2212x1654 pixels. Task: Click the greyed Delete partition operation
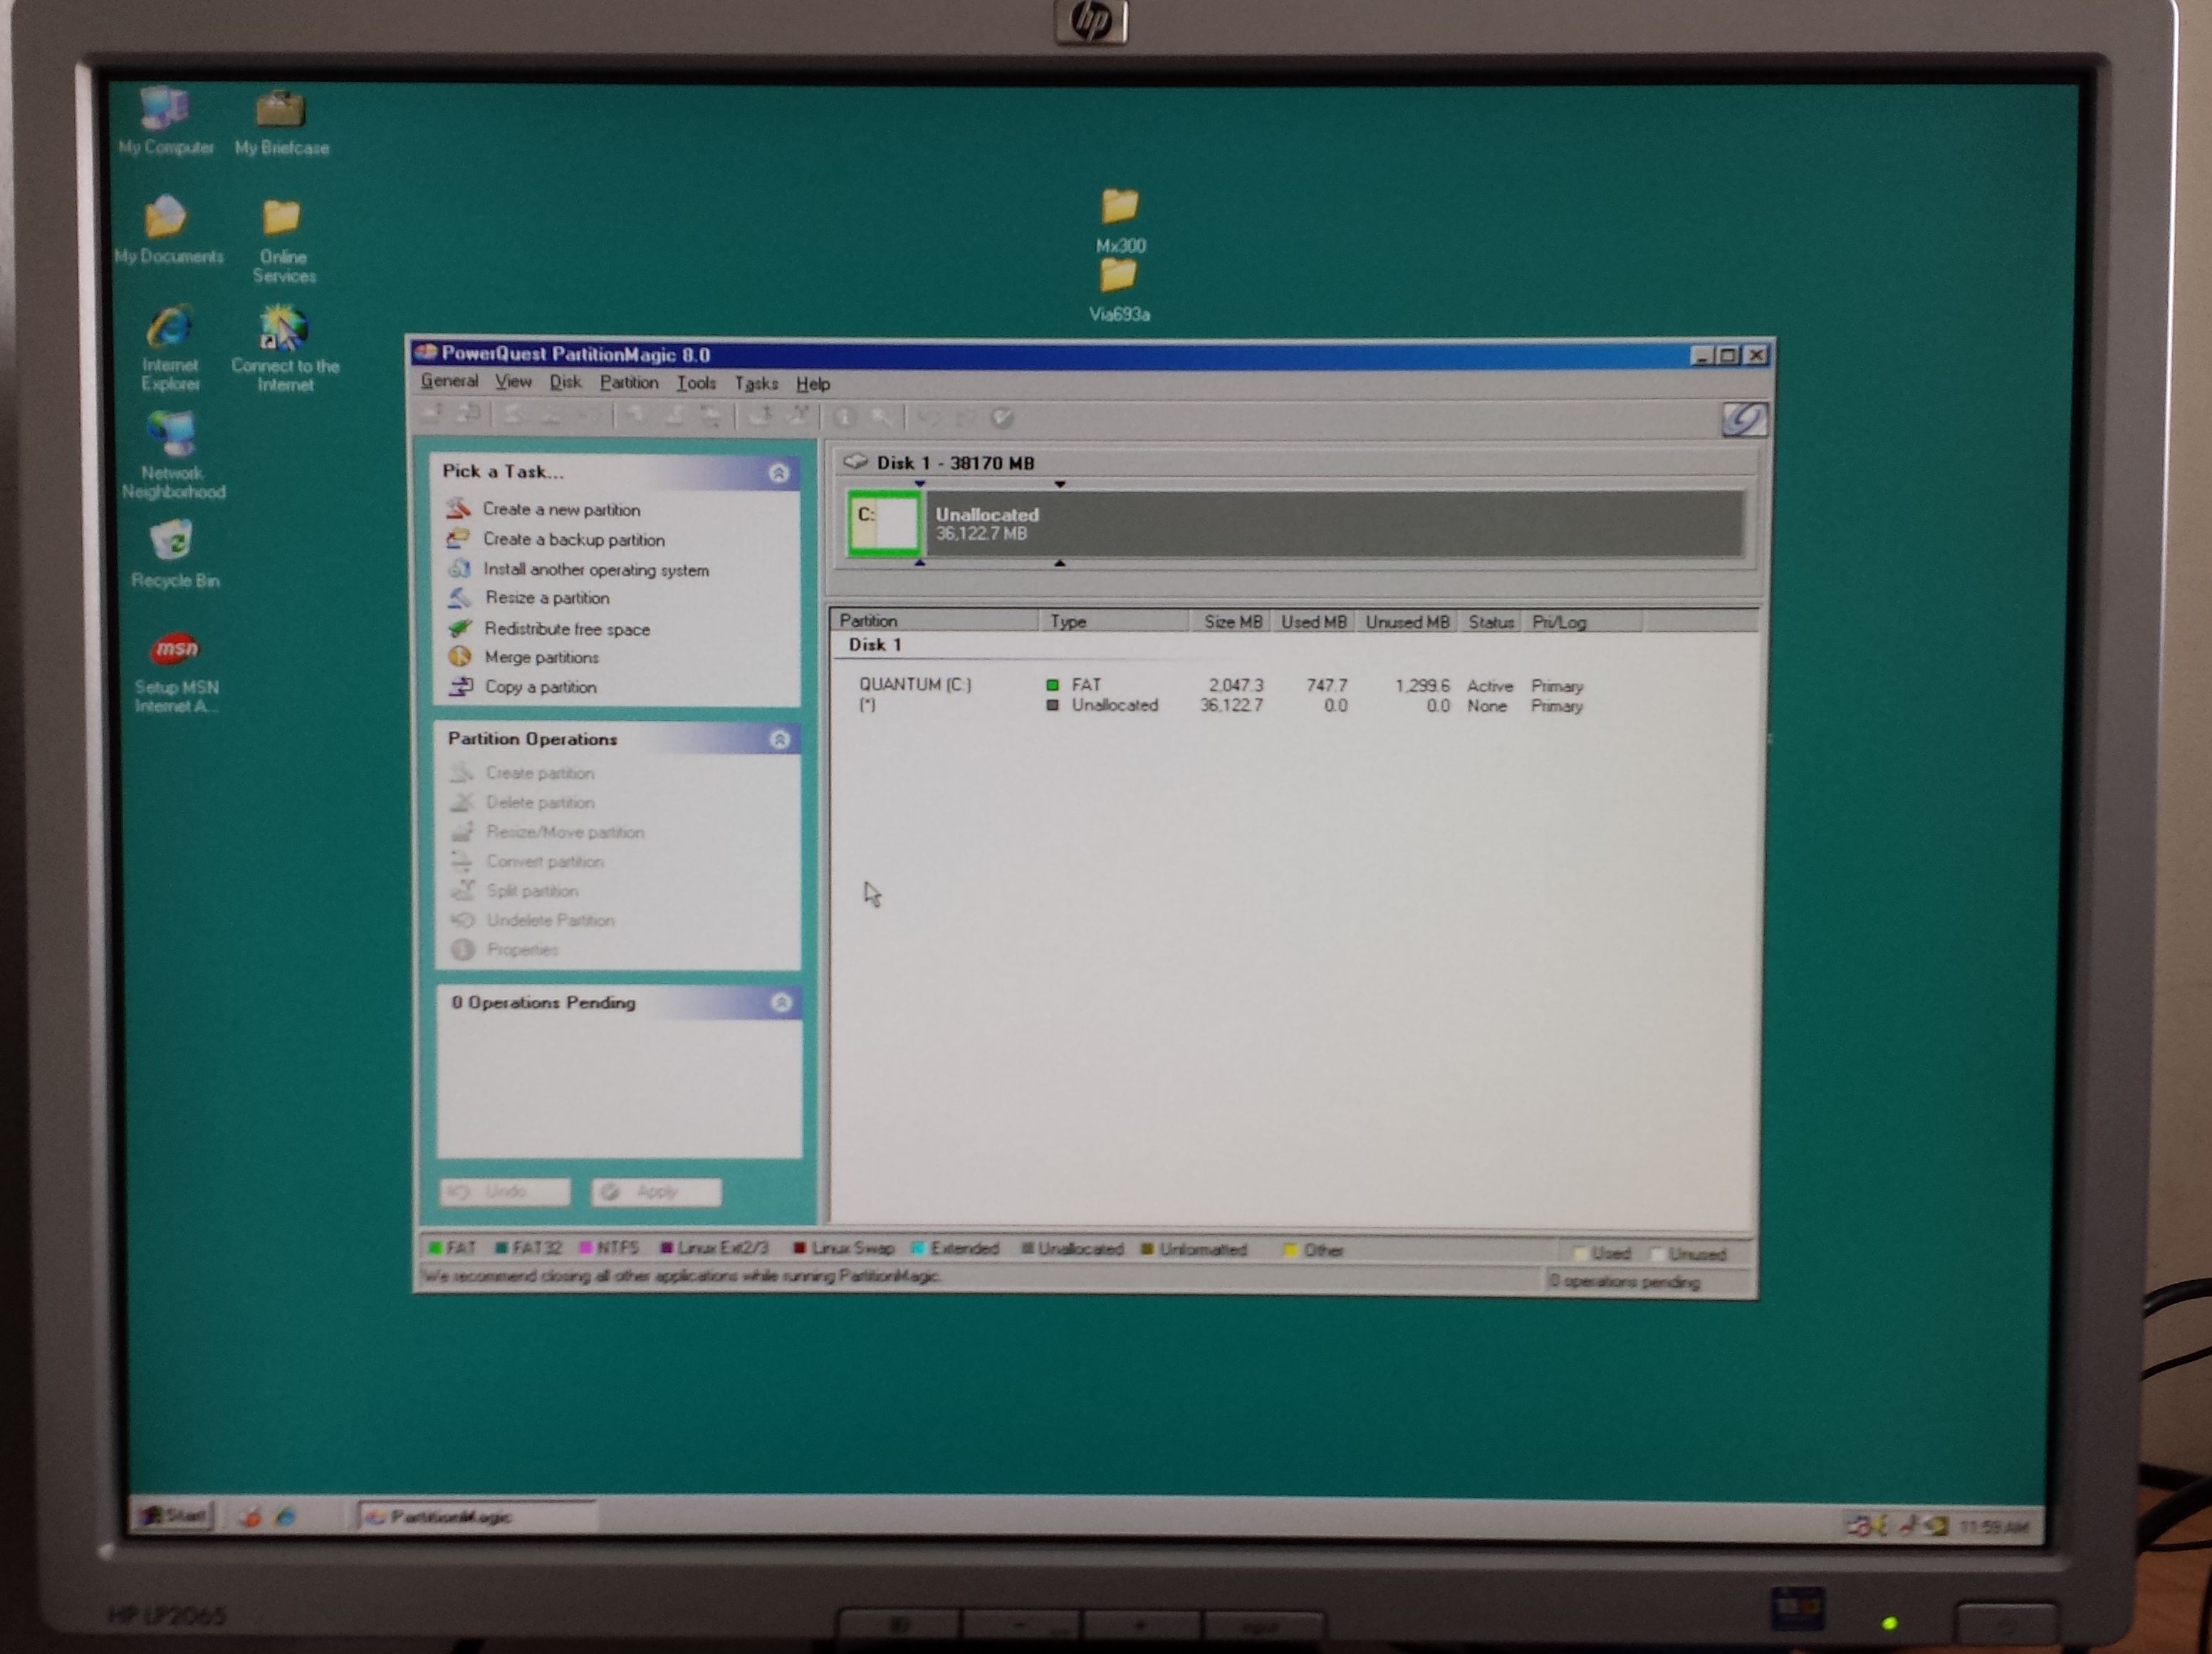click(x=522, y=802)
